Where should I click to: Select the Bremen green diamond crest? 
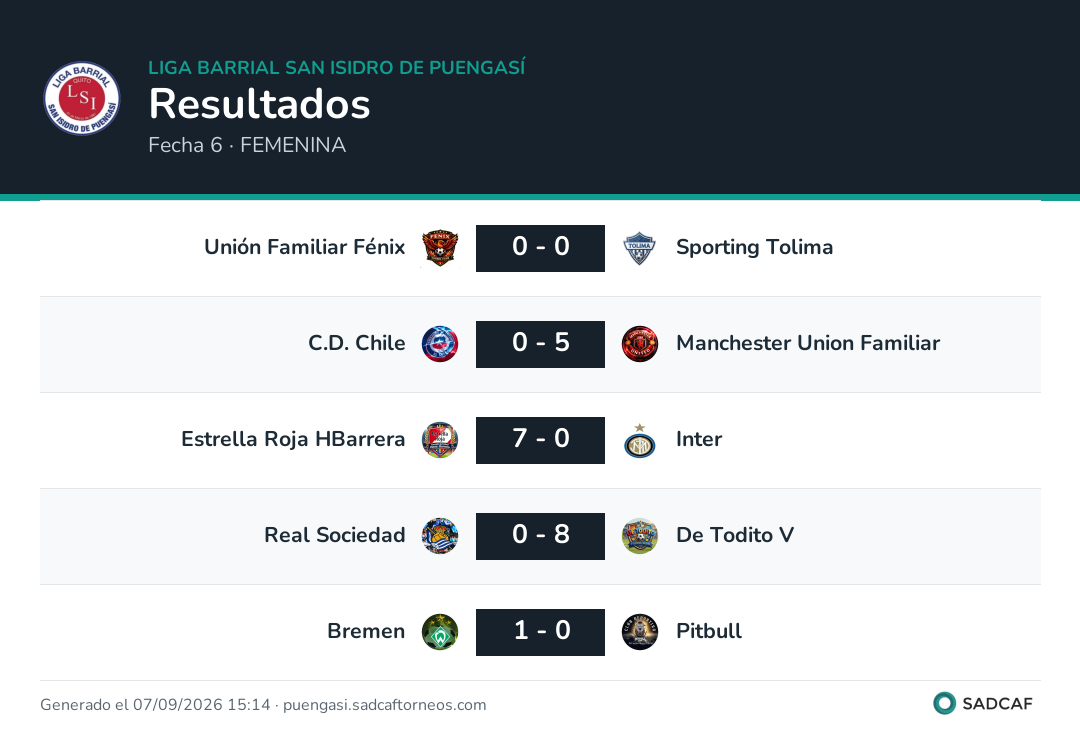[440, 632]
